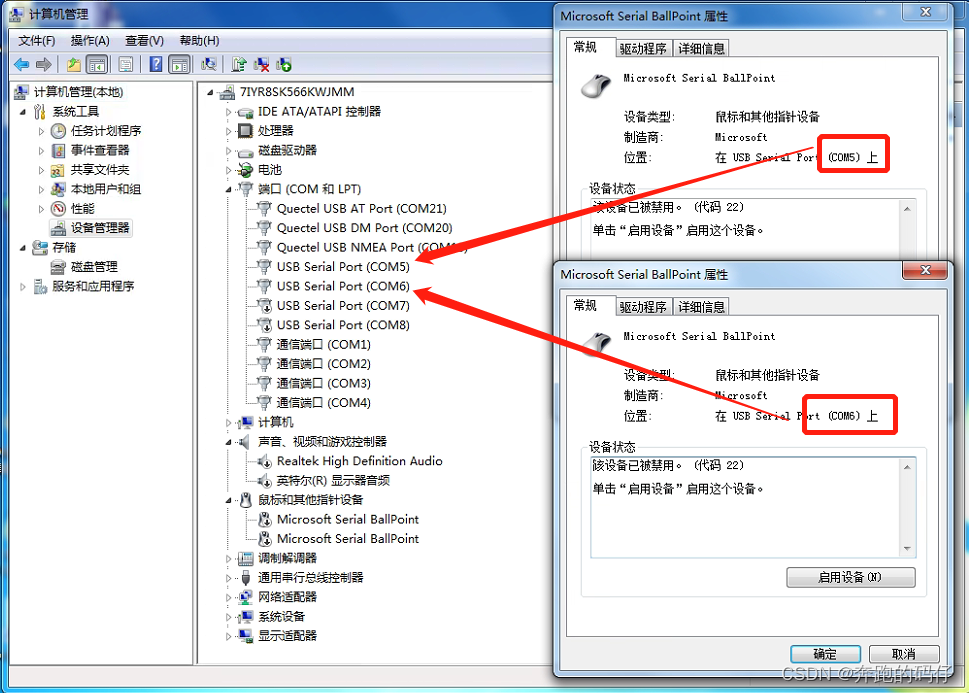This screenshot has width=969, height=693.
Task: Click the Up one level folder icon
Action: tap(74, 64)
